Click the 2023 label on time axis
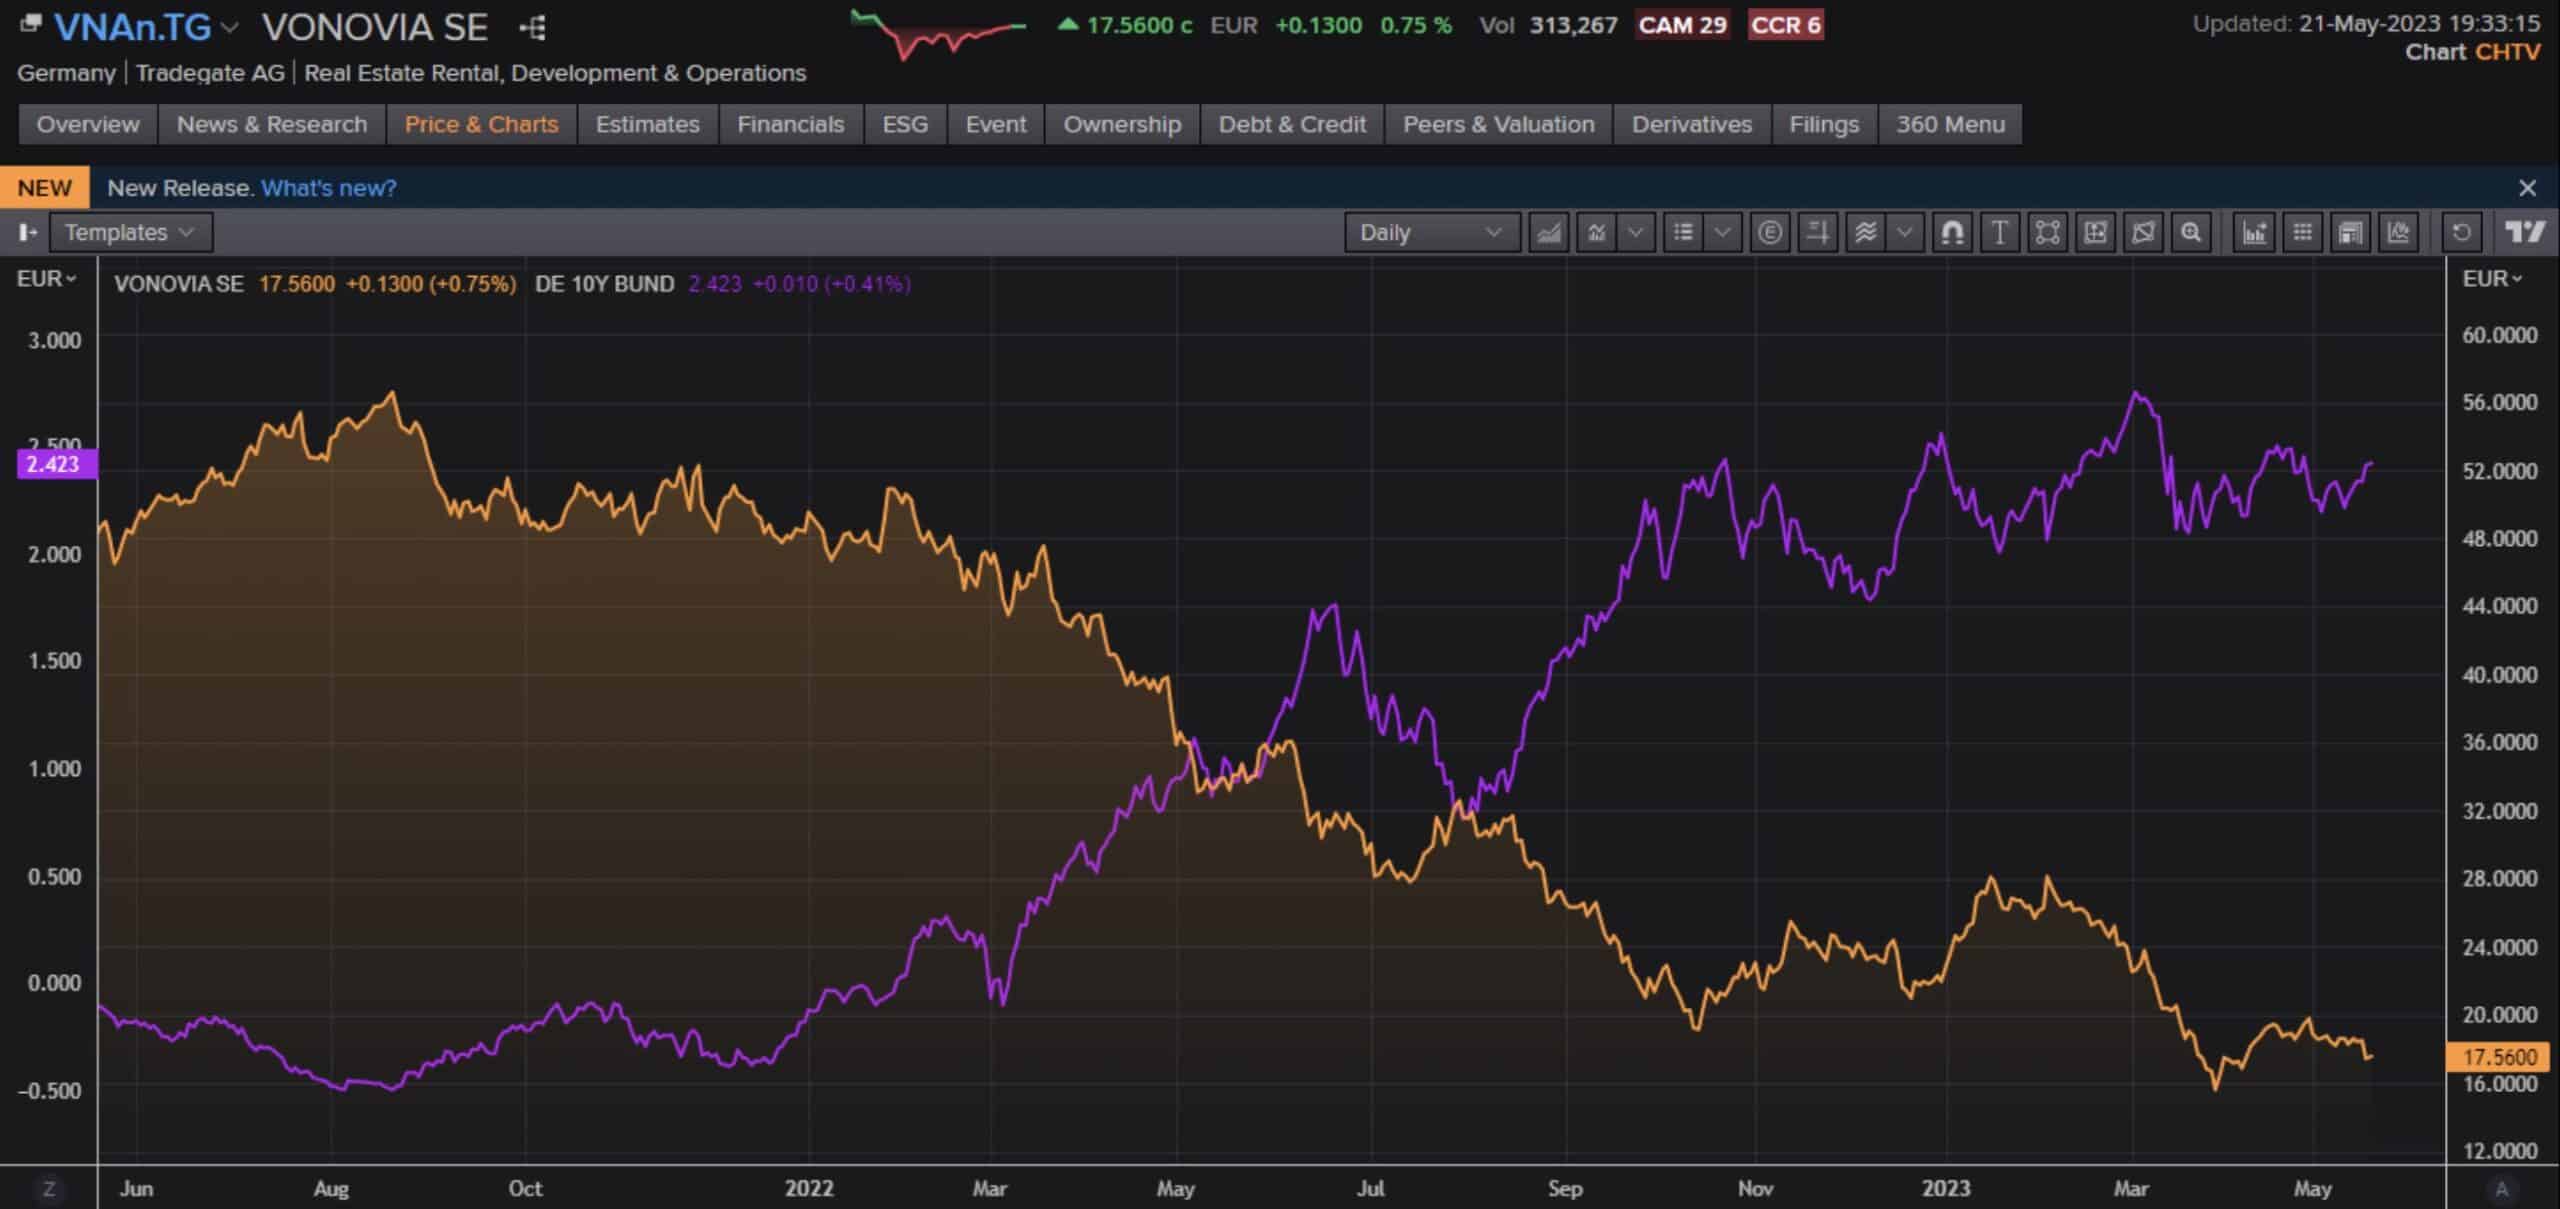2560x1209 pixels. [x=1946, y=1188]
